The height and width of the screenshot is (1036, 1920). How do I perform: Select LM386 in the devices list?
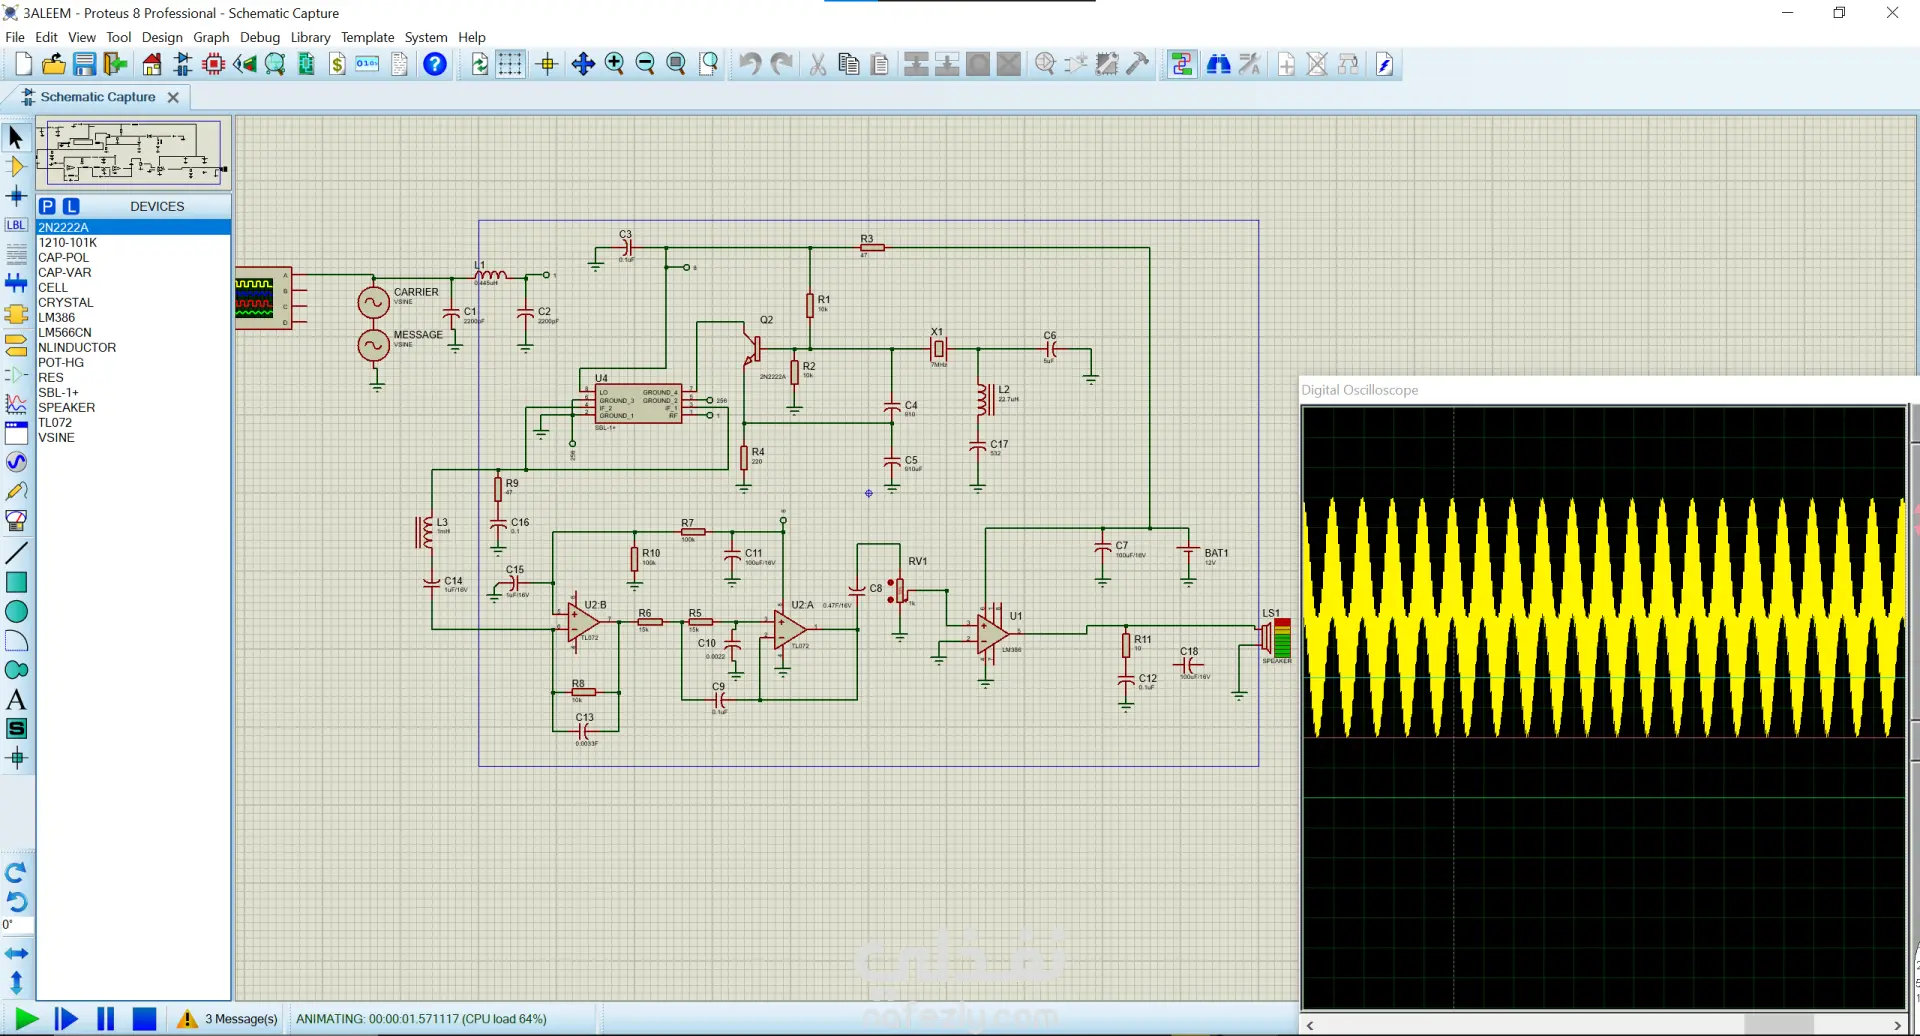coord(57,317)
